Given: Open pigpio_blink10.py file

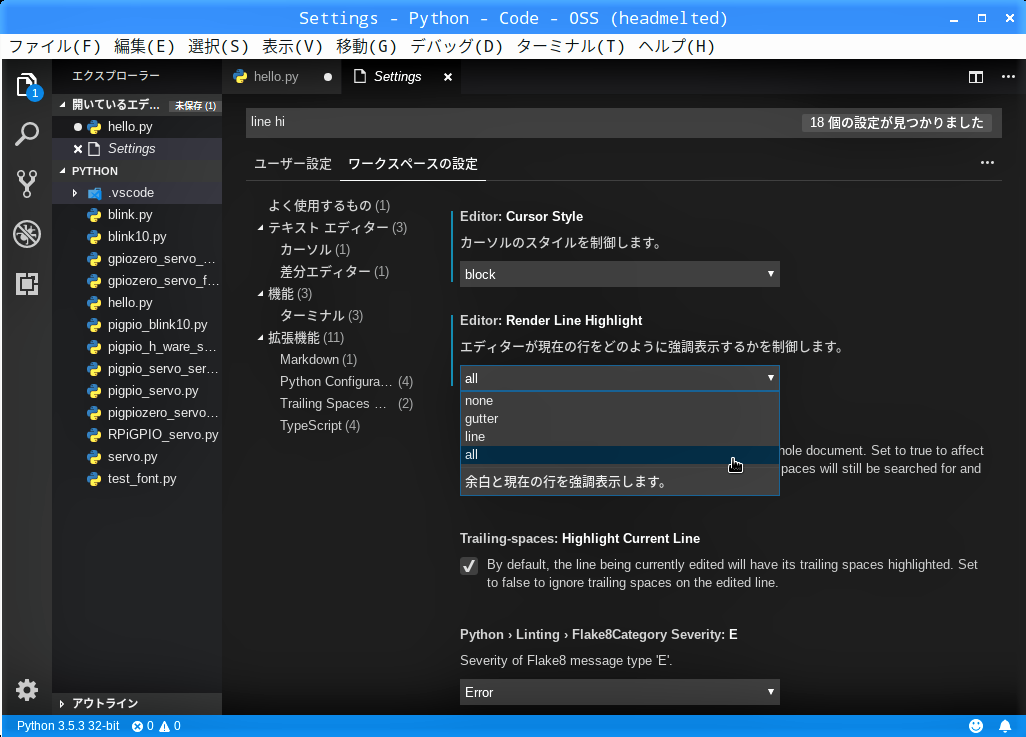Looking at the screenshot, I should (137, 325).
